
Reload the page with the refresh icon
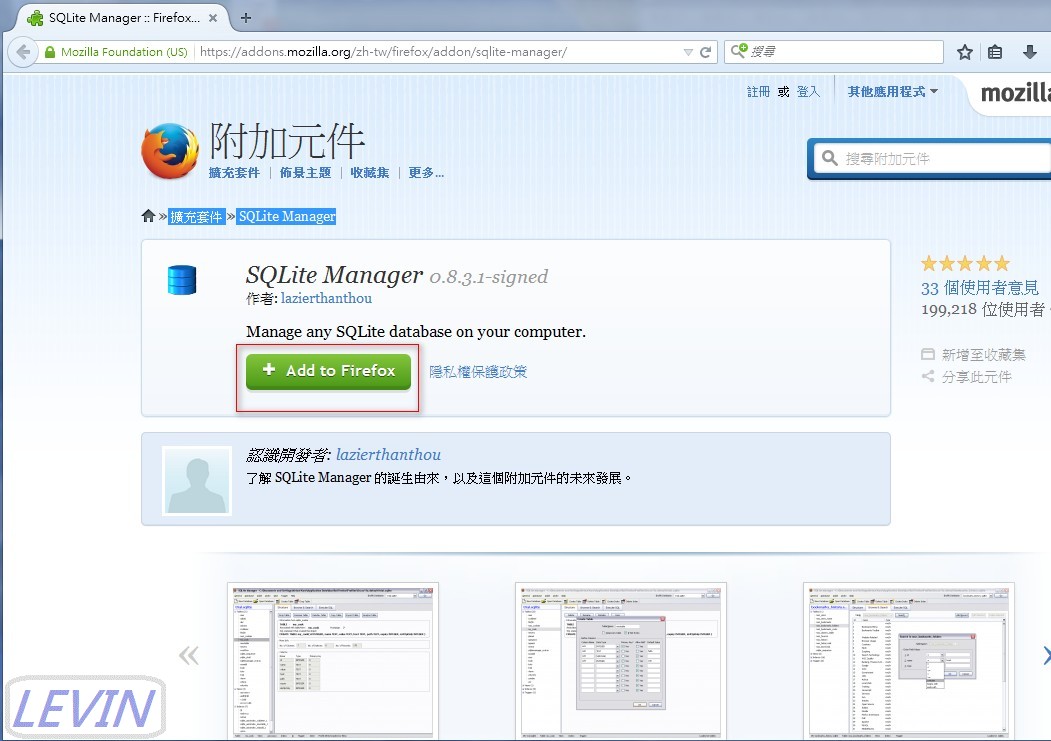coord(705,52)
